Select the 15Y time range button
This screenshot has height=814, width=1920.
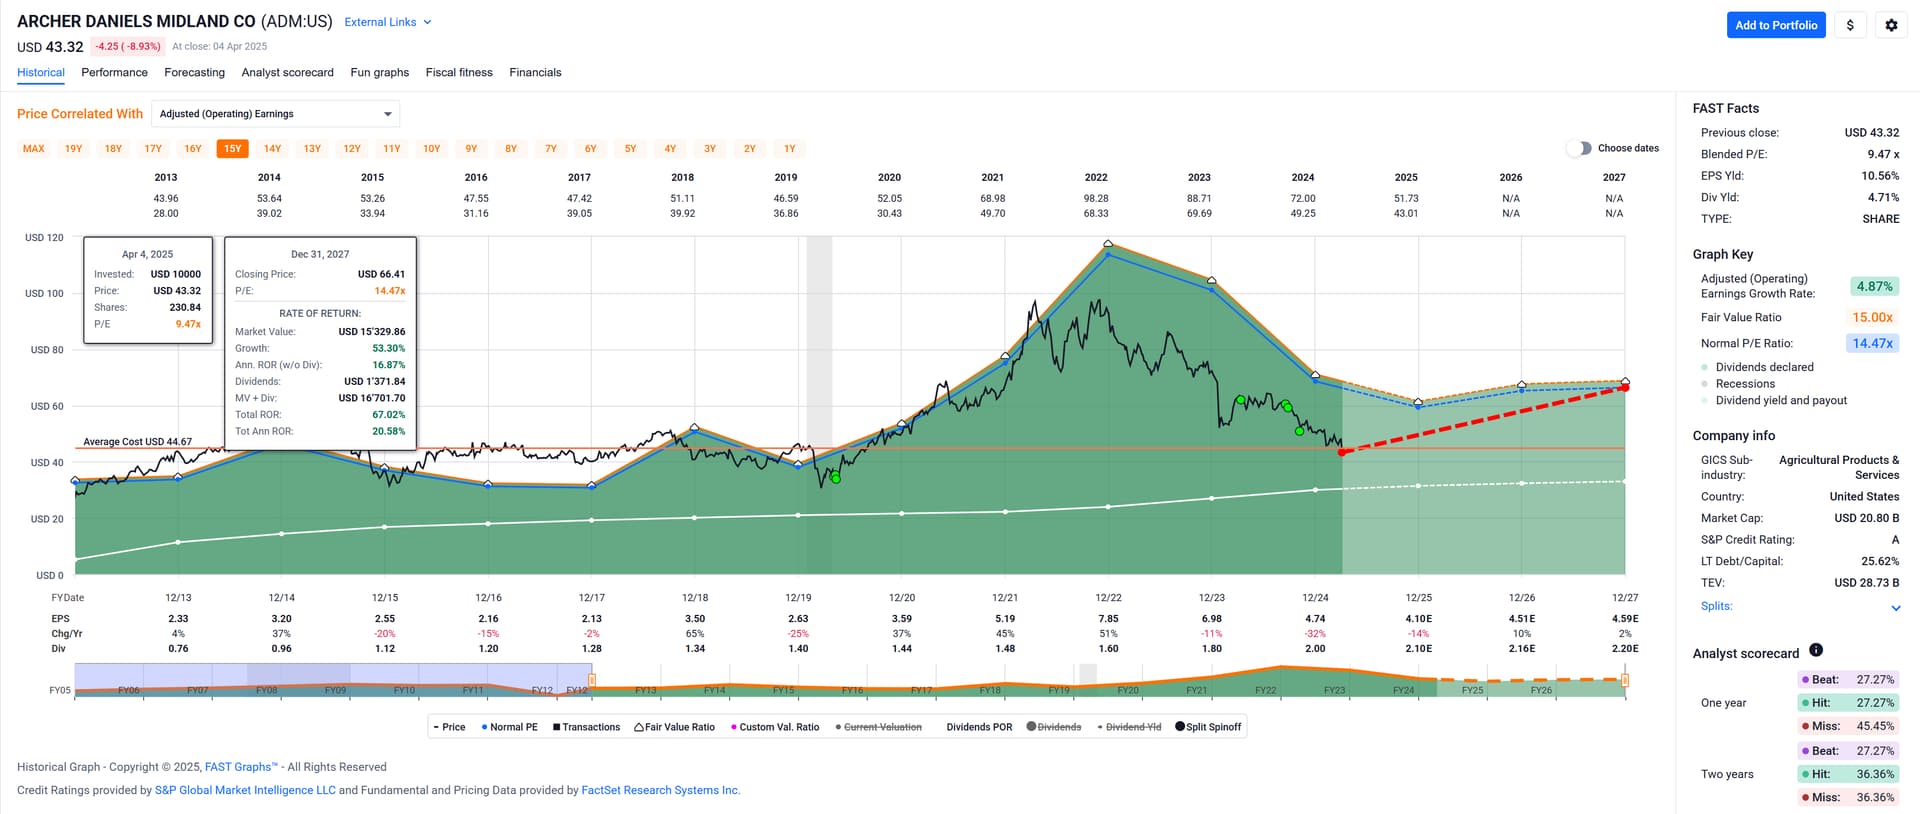click(233, 149)
